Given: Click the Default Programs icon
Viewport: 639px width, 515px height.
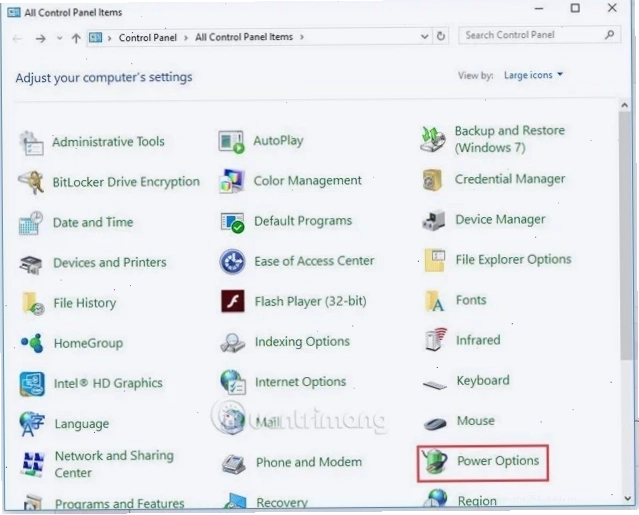Looking at the screenshot, I should tap(232, 222).
